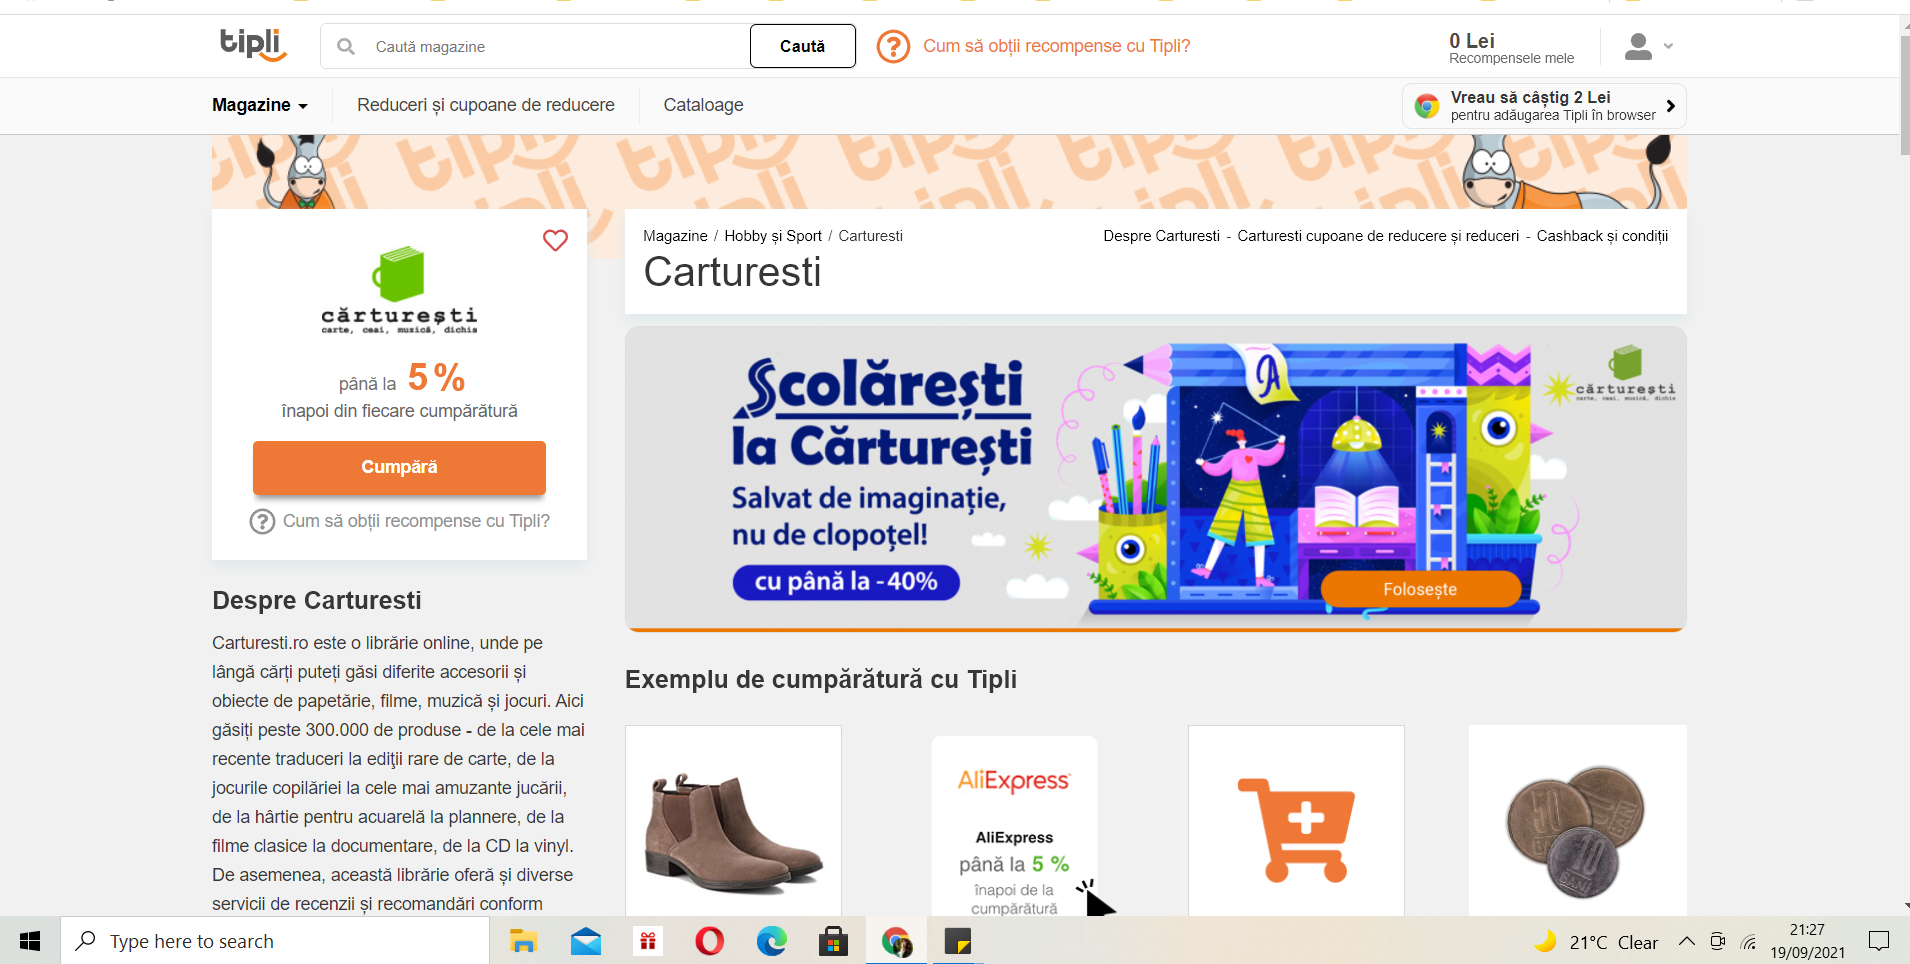Click the Caută search button

pyautogui.click(x=802, y=46)
